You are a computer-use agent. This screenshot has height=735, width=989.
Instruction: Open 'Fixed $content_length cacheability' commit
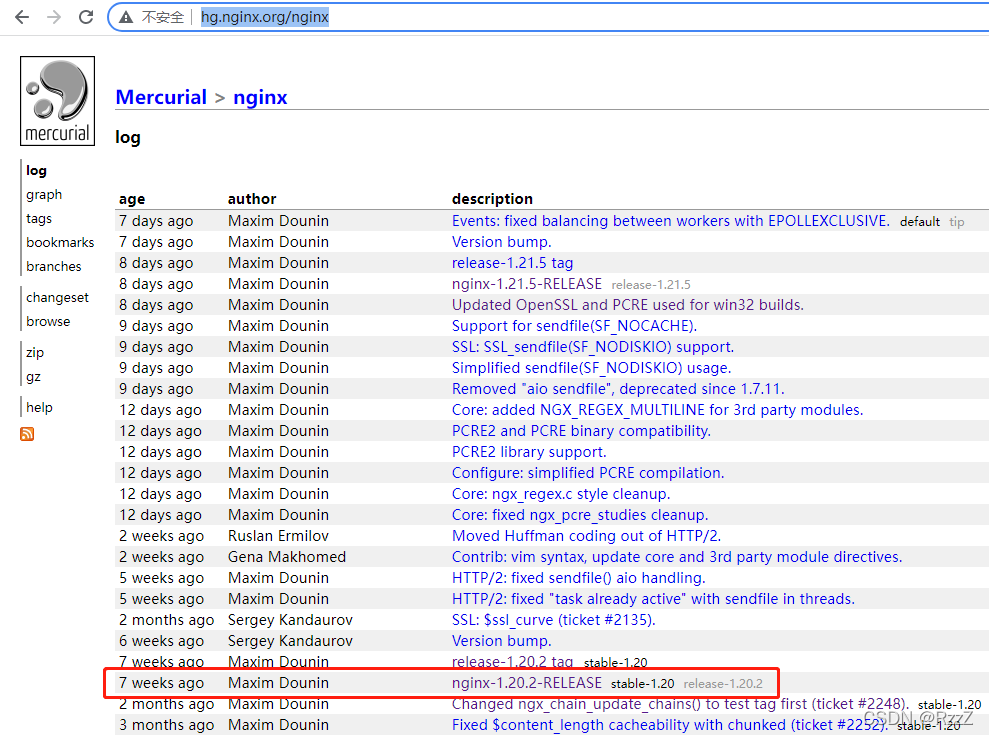click(669, 725)
